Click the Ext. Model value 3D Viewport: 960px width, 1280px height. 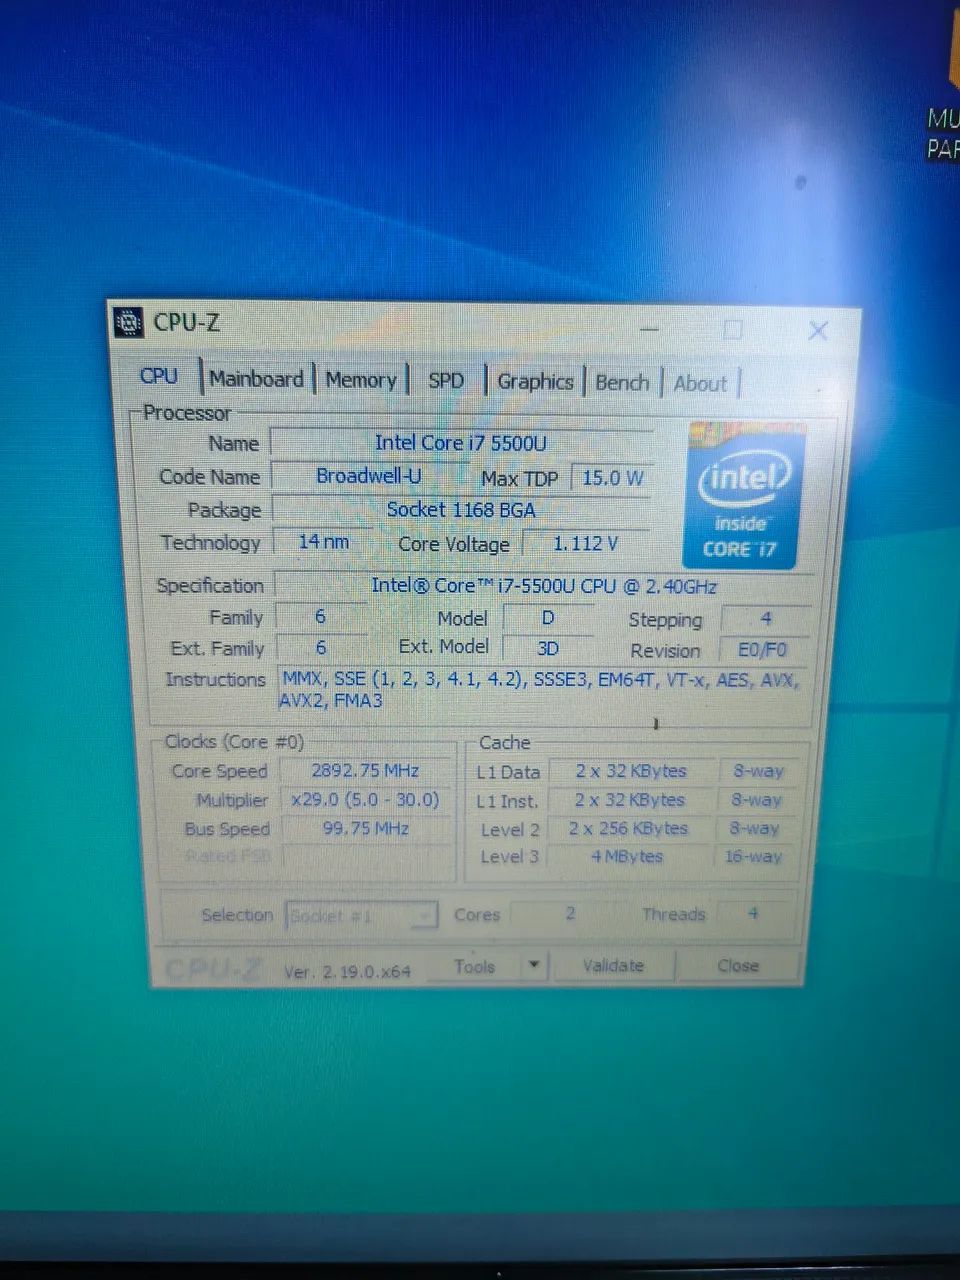coord(548,648)
